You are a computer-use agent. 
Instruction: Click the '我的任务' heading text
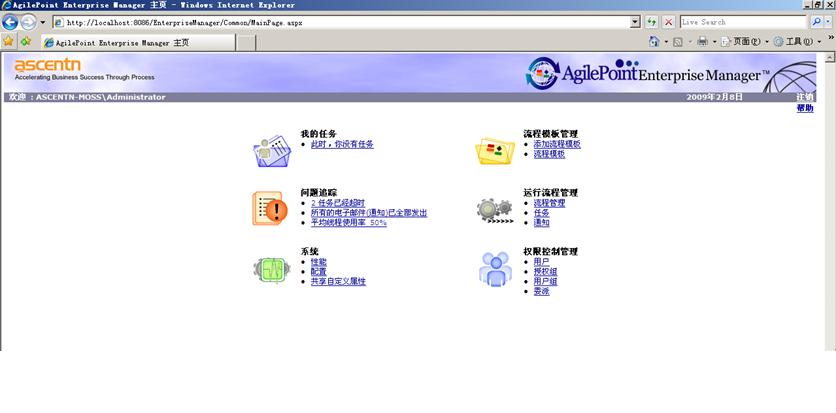click(x=318, y=134)
